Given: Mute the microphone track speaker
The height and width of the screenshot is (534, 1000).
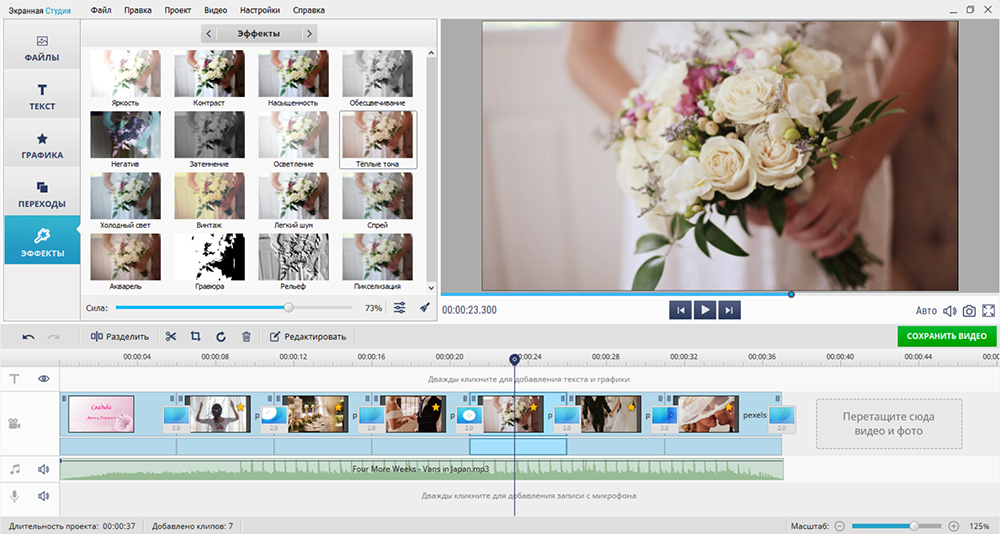Looking at the screenshot, I should pos(44,495).
